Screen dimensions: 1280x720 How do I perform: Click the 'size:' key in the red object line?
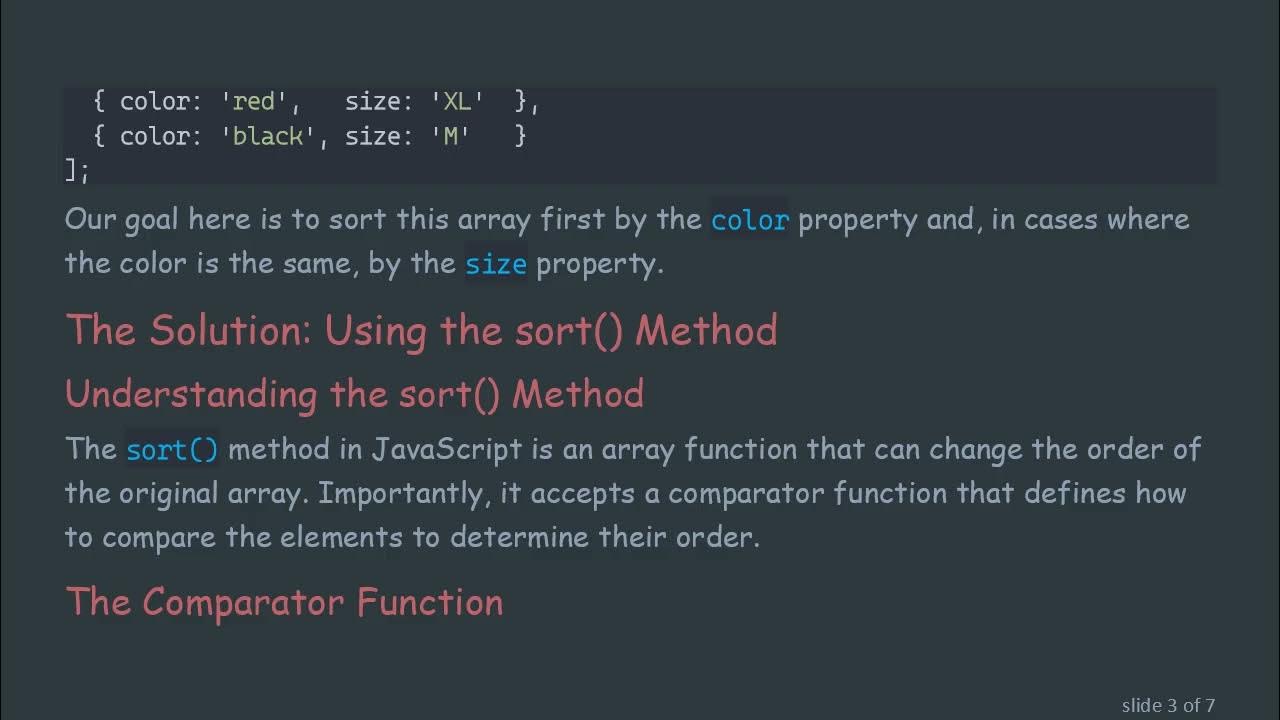click(x=373, y=101)
